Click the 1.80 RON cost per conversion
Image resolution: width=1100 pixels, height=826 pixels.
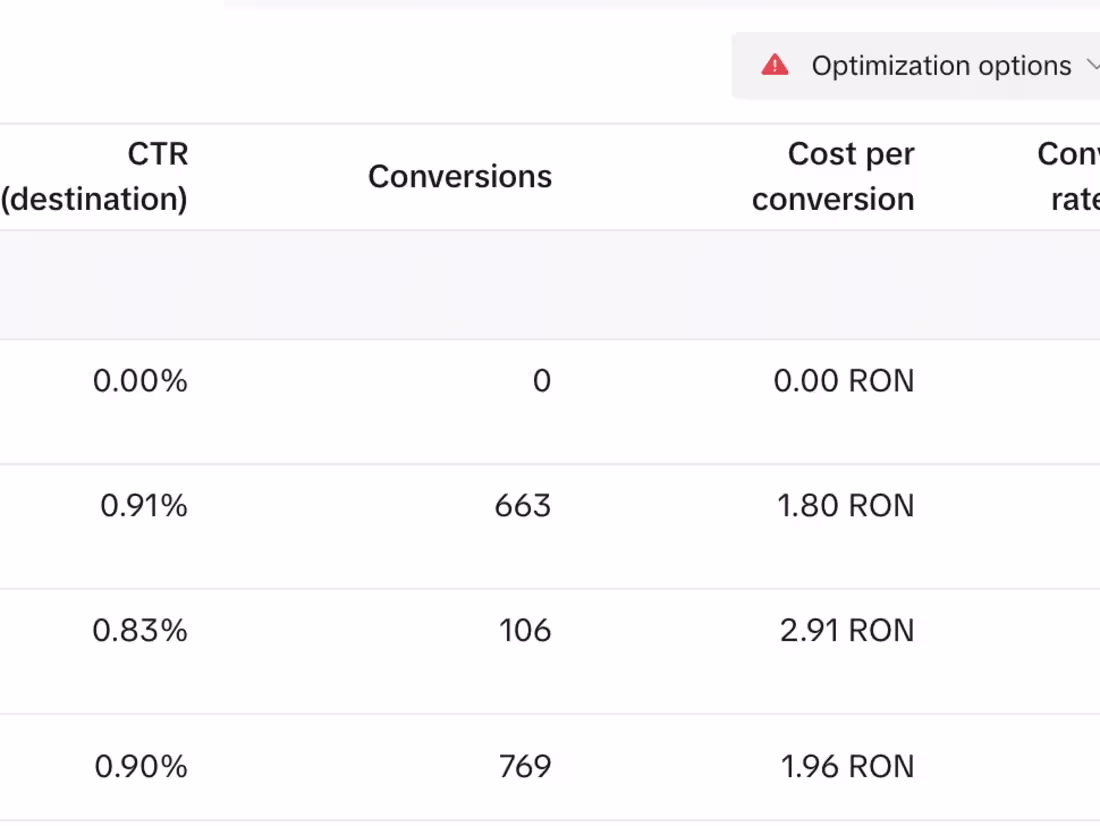[846, 506]
